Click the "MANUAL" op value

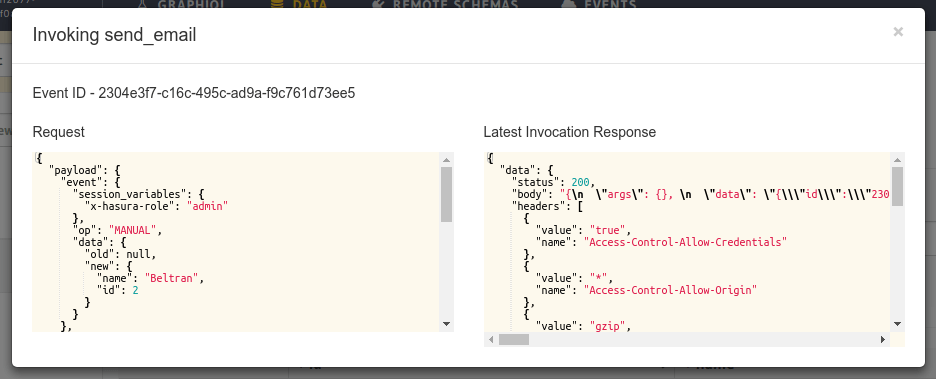(133, 230)
